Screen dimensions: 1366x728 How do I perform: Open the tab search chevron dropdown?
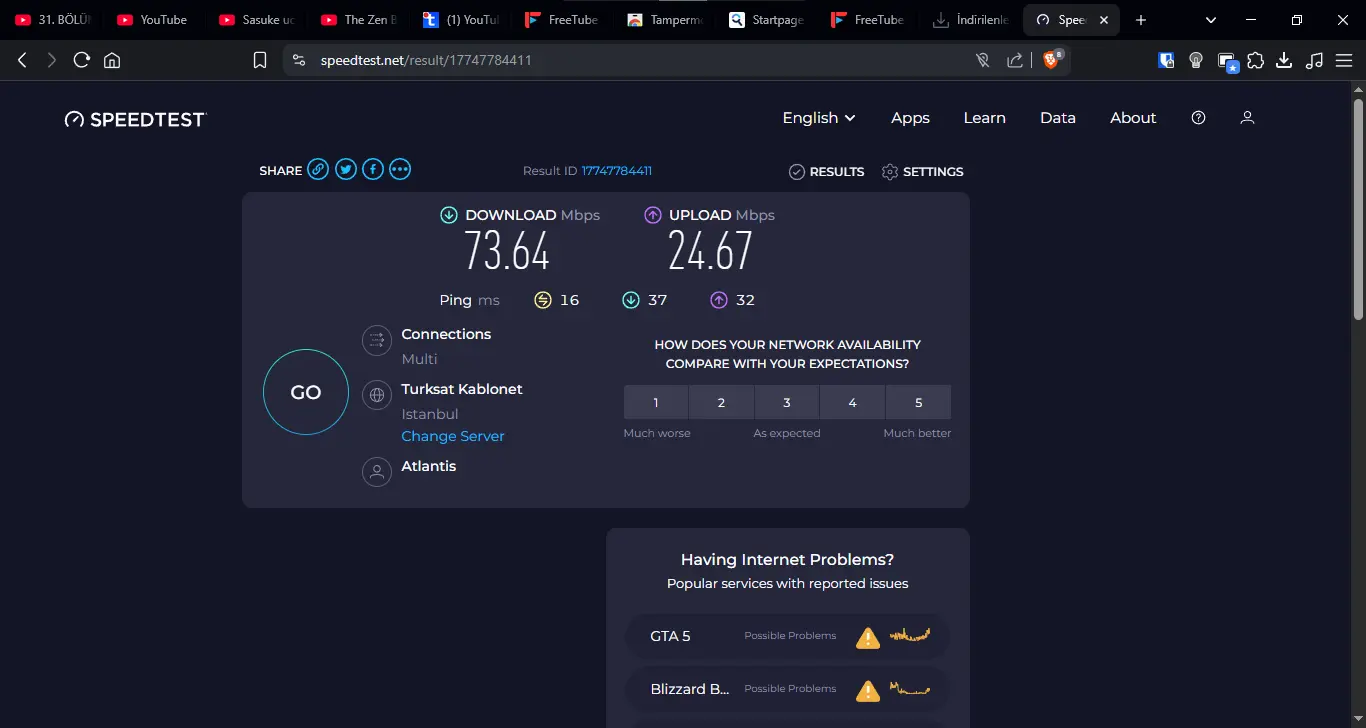(x=1211, y=20)
